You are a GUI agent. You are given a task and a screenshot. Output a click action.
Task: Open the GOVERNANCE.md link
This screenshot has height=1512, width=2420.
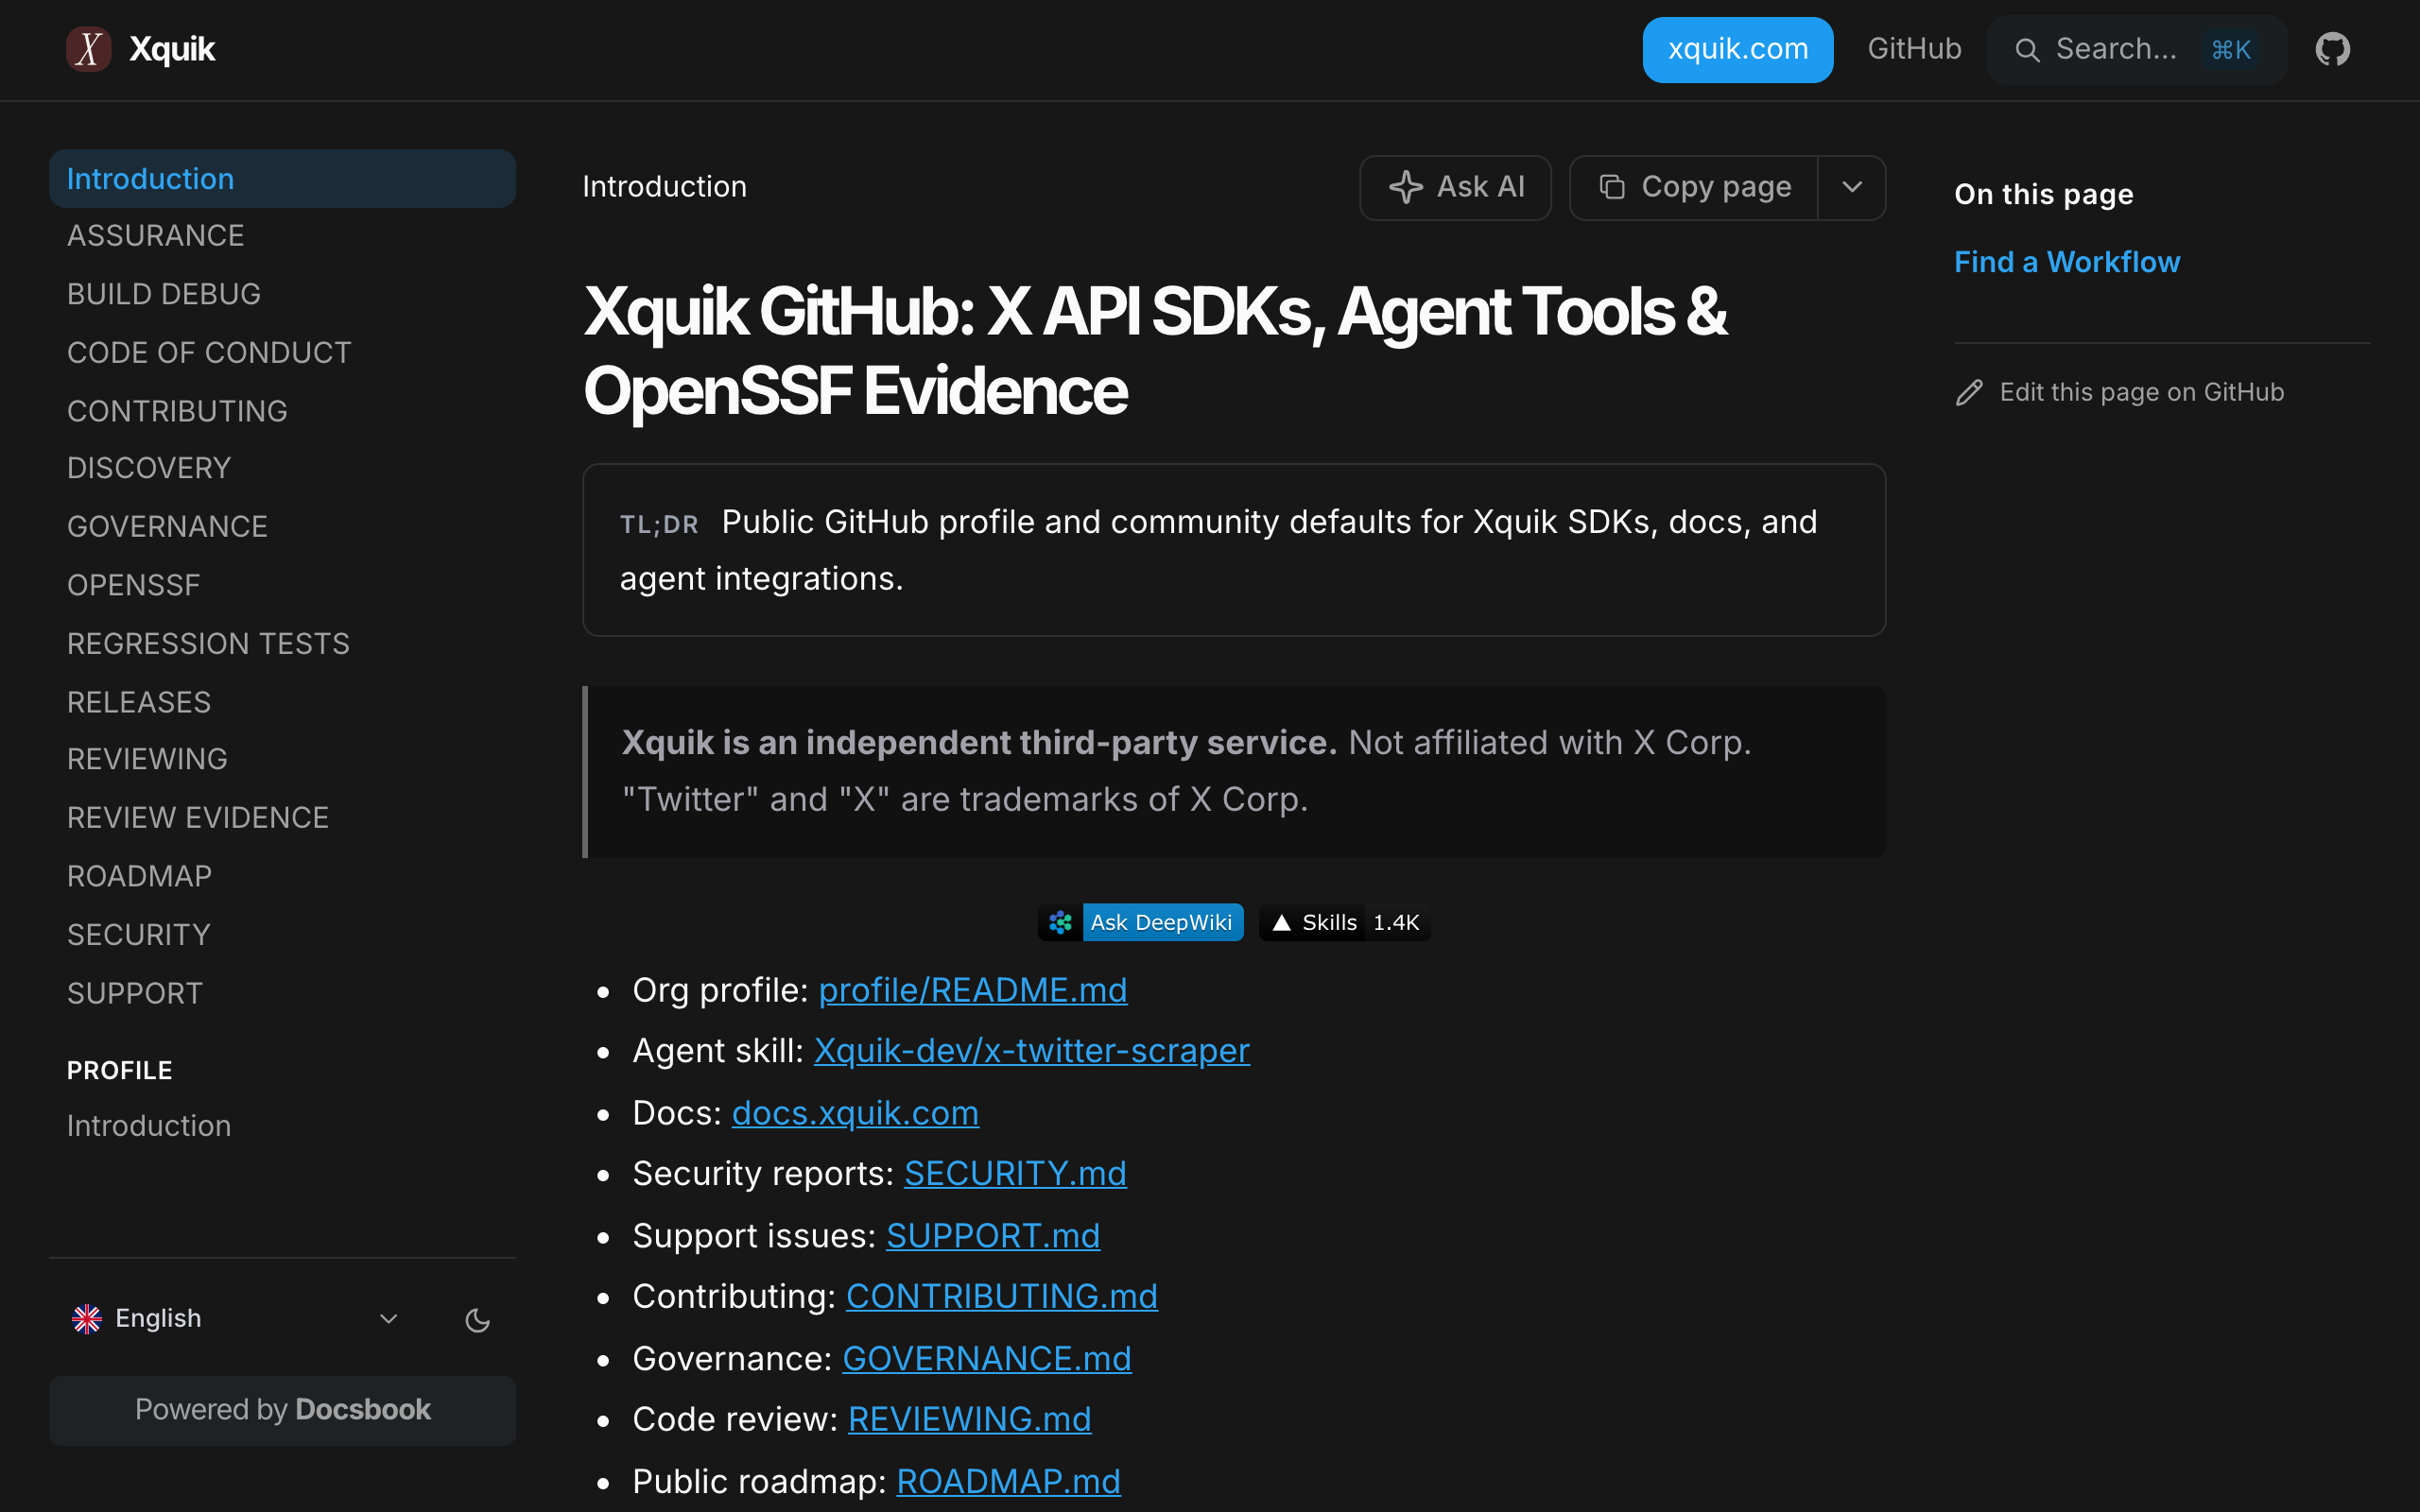[x=986, y=1359]
